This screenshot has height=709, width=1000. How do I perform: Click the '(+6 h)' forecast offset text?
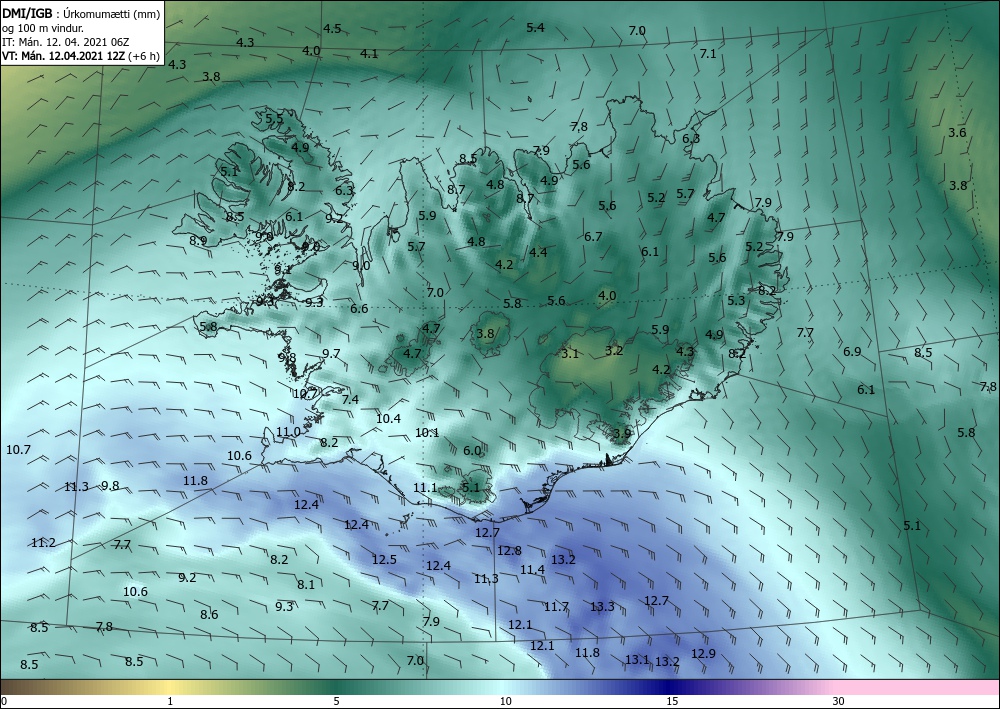143,55
